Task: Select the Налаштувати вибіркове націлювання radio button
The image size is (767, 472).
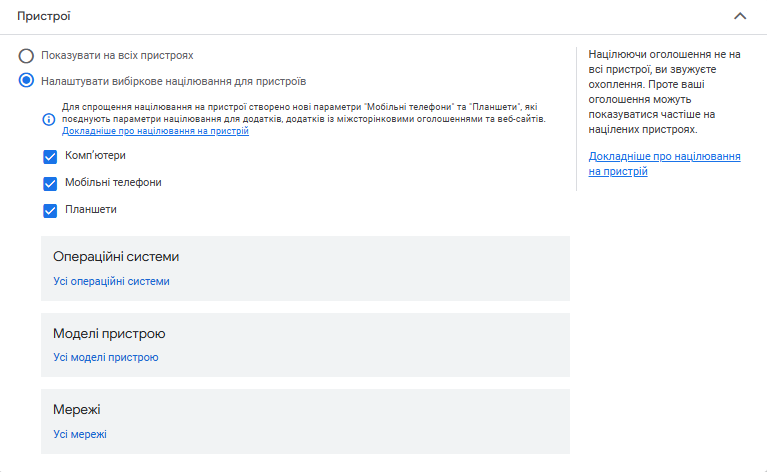Action: point(26,80)
